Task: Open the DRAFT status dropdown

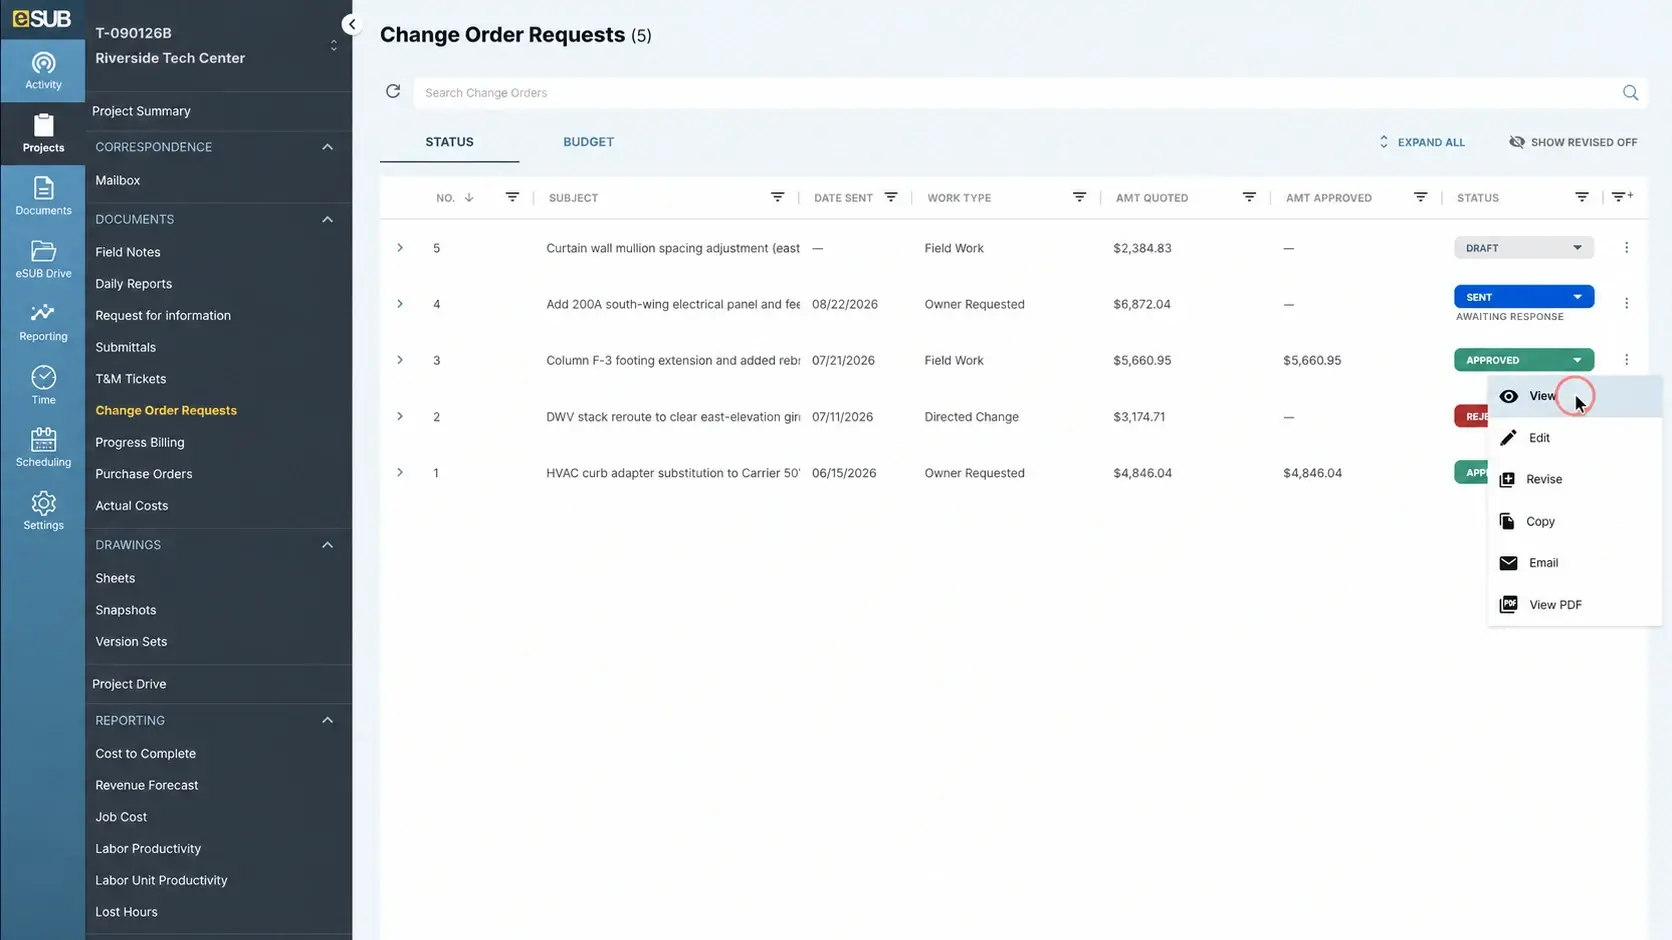Action: [x=1523, y=248]
